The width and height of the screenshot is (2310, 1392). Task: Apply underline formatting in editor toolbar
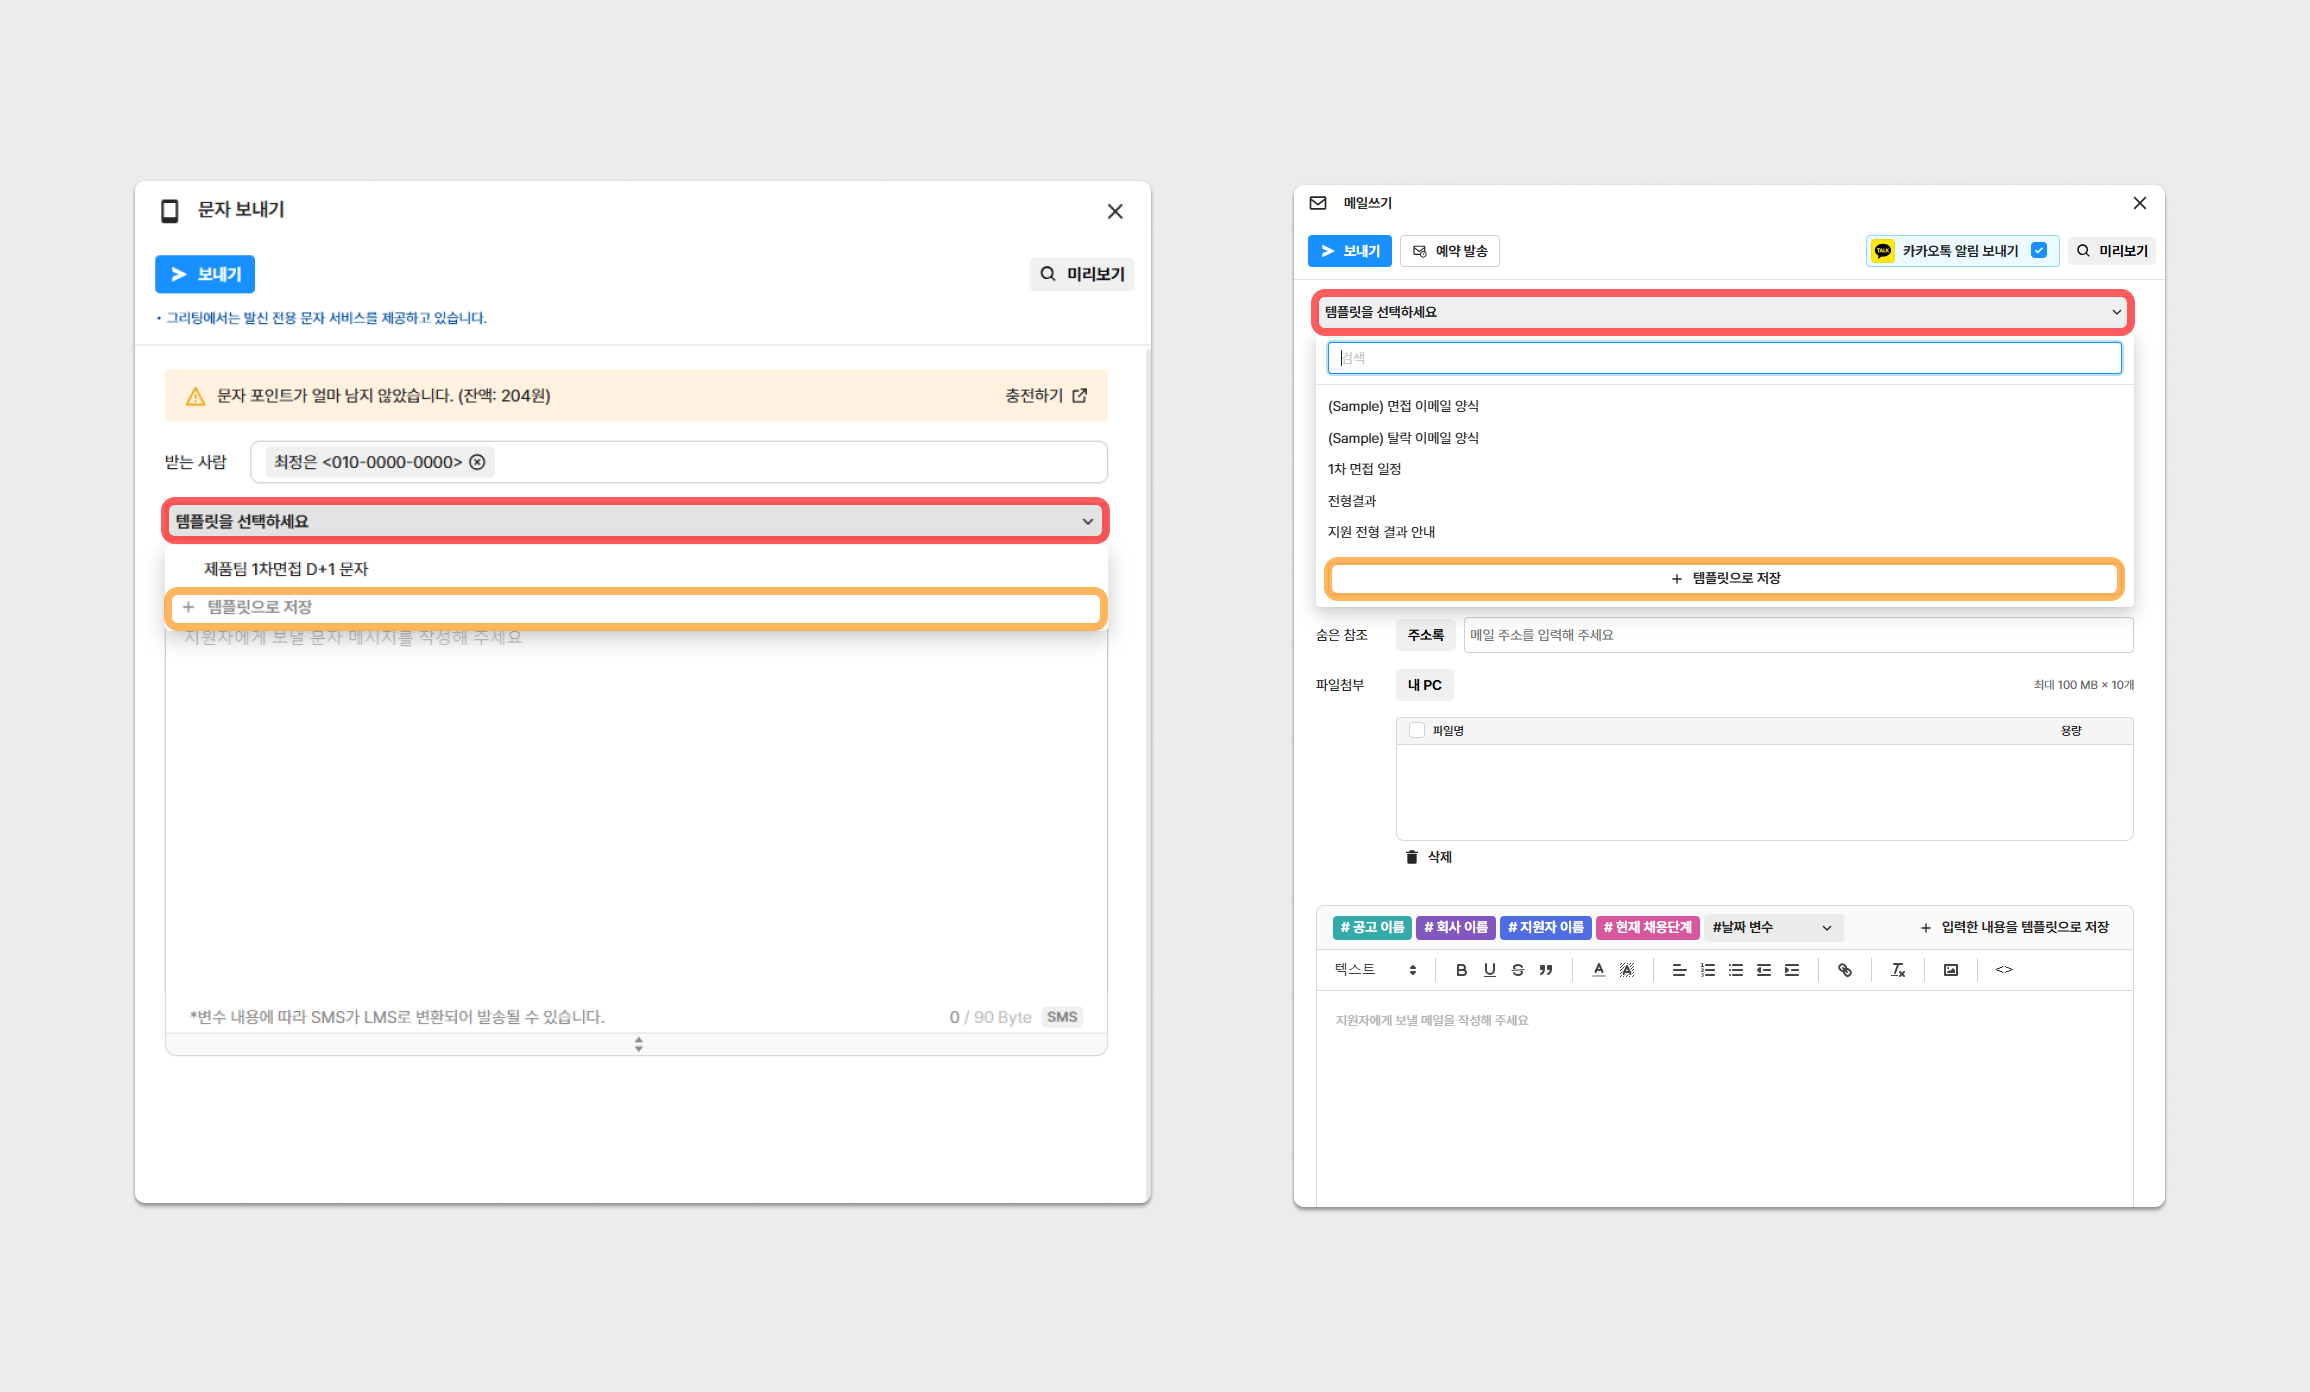(x=1489, y=970)
